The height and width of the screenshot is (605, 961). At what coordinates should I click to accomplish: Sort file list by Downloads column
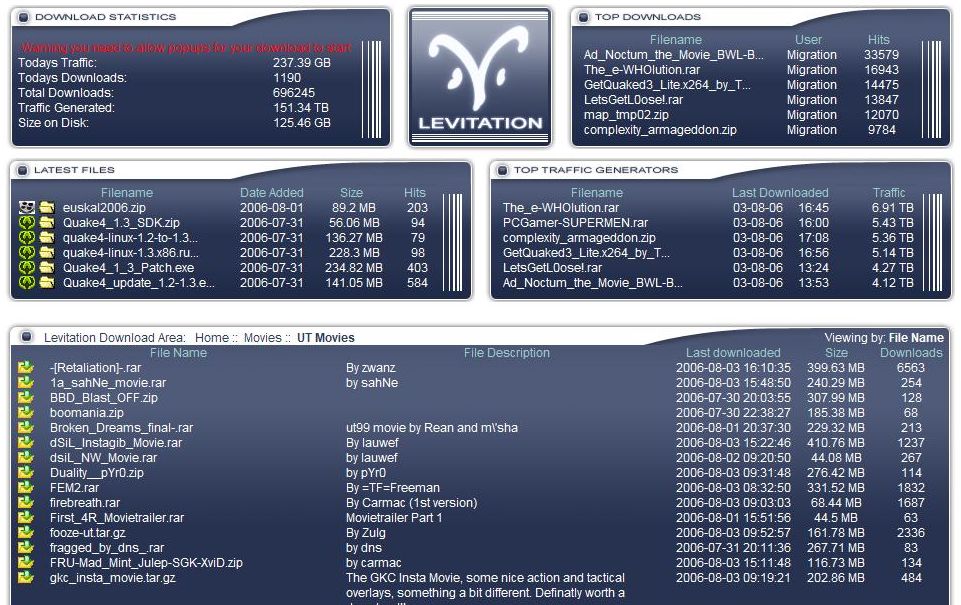tap(910, 353)
